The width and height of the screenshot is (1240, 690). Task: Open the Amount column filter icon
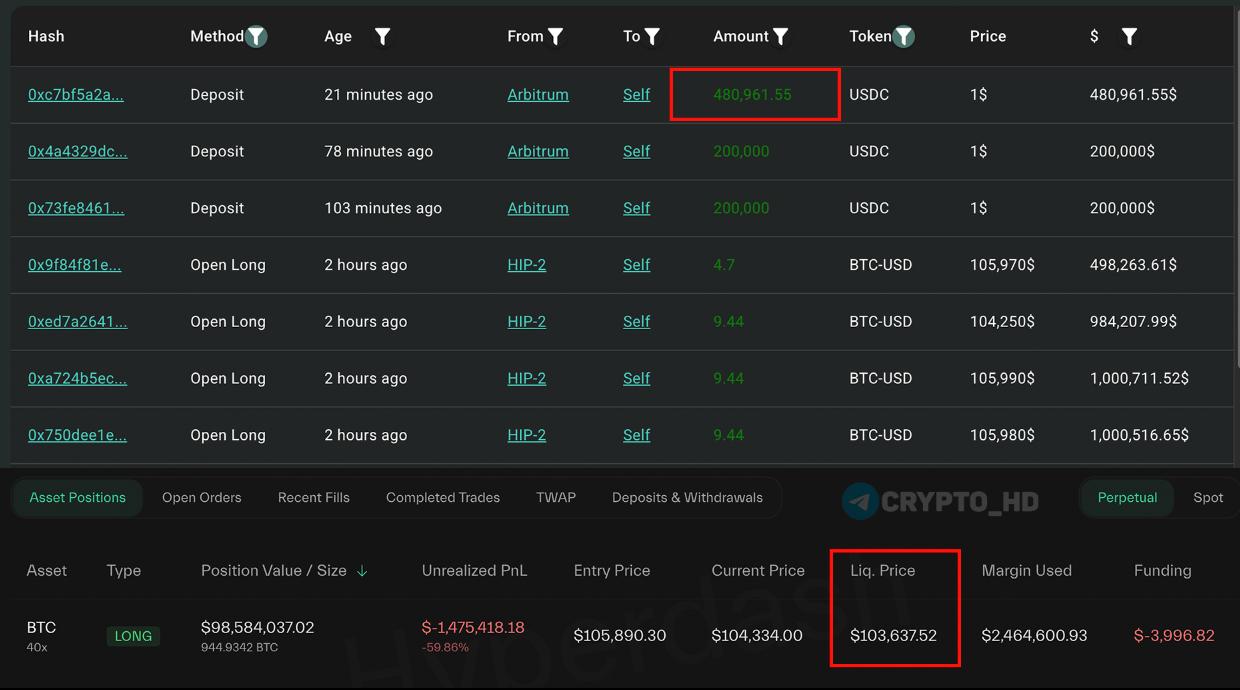click(x=781, y=37)
